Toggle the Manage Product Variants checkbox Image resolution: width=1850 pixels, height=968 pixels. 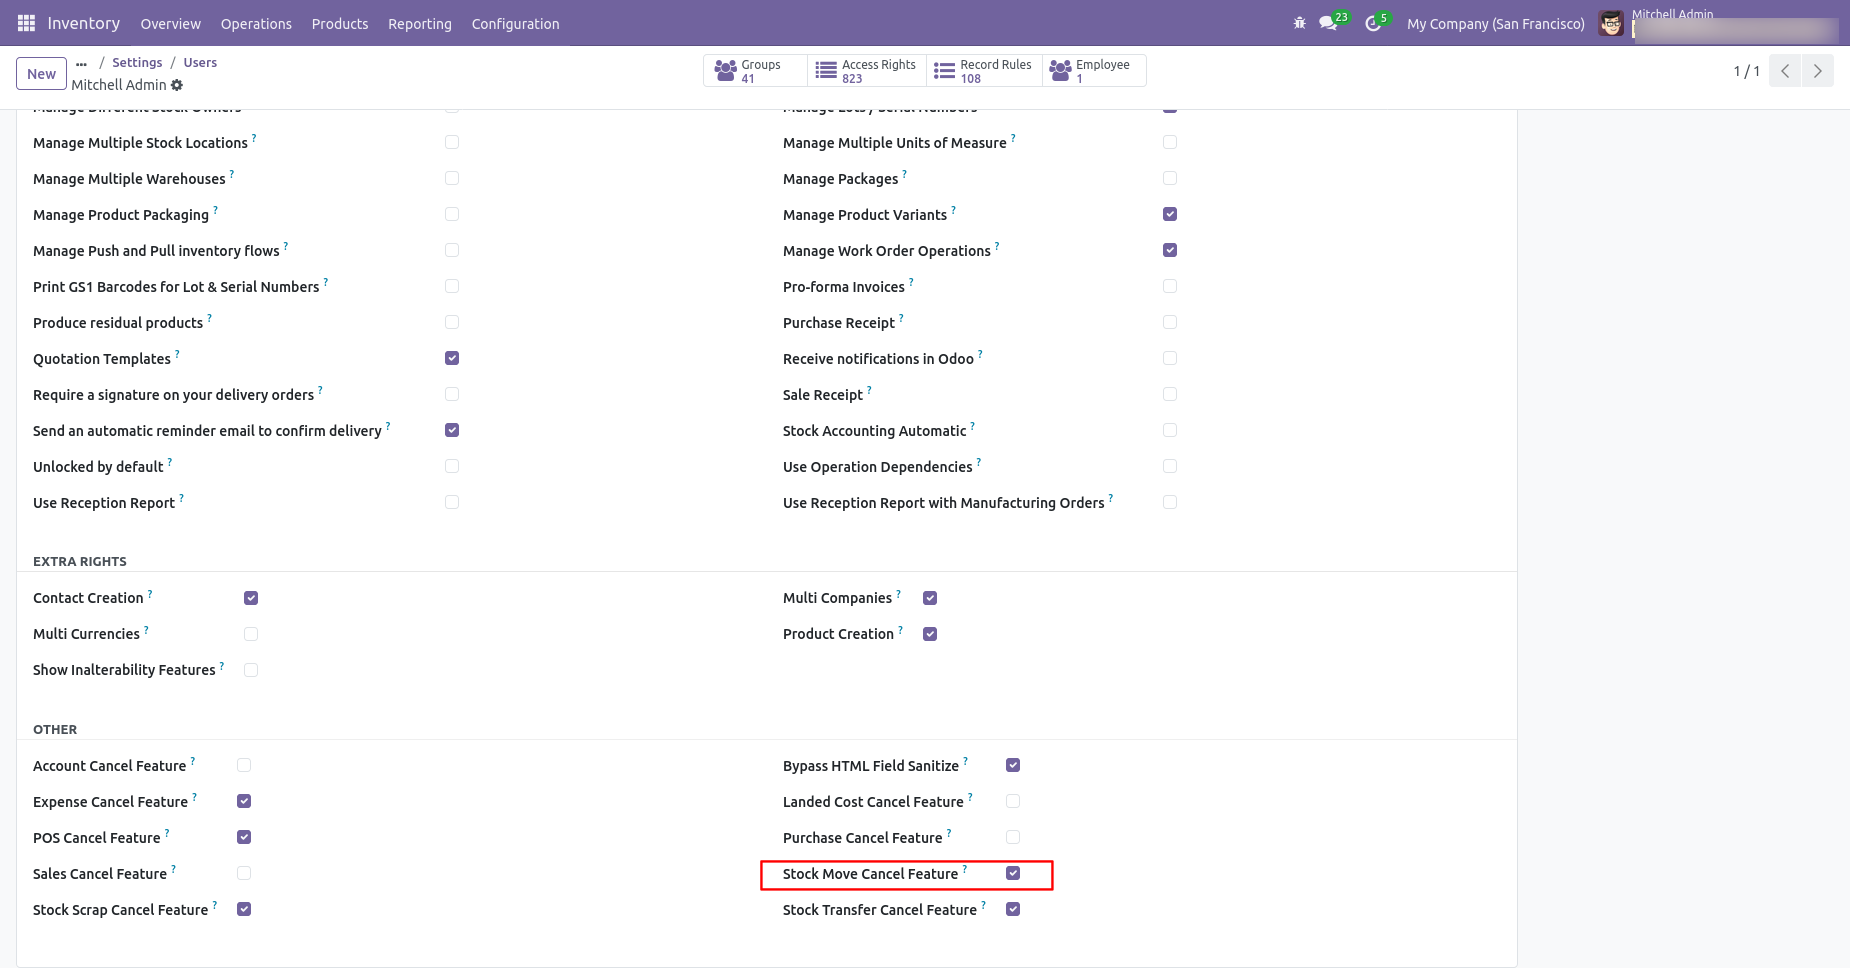coord(1170,214)
